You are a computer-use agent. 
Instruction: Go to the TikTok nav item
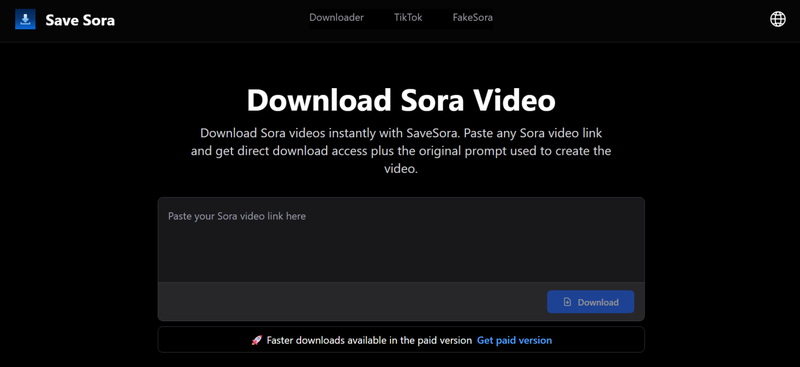pos(408,17)
